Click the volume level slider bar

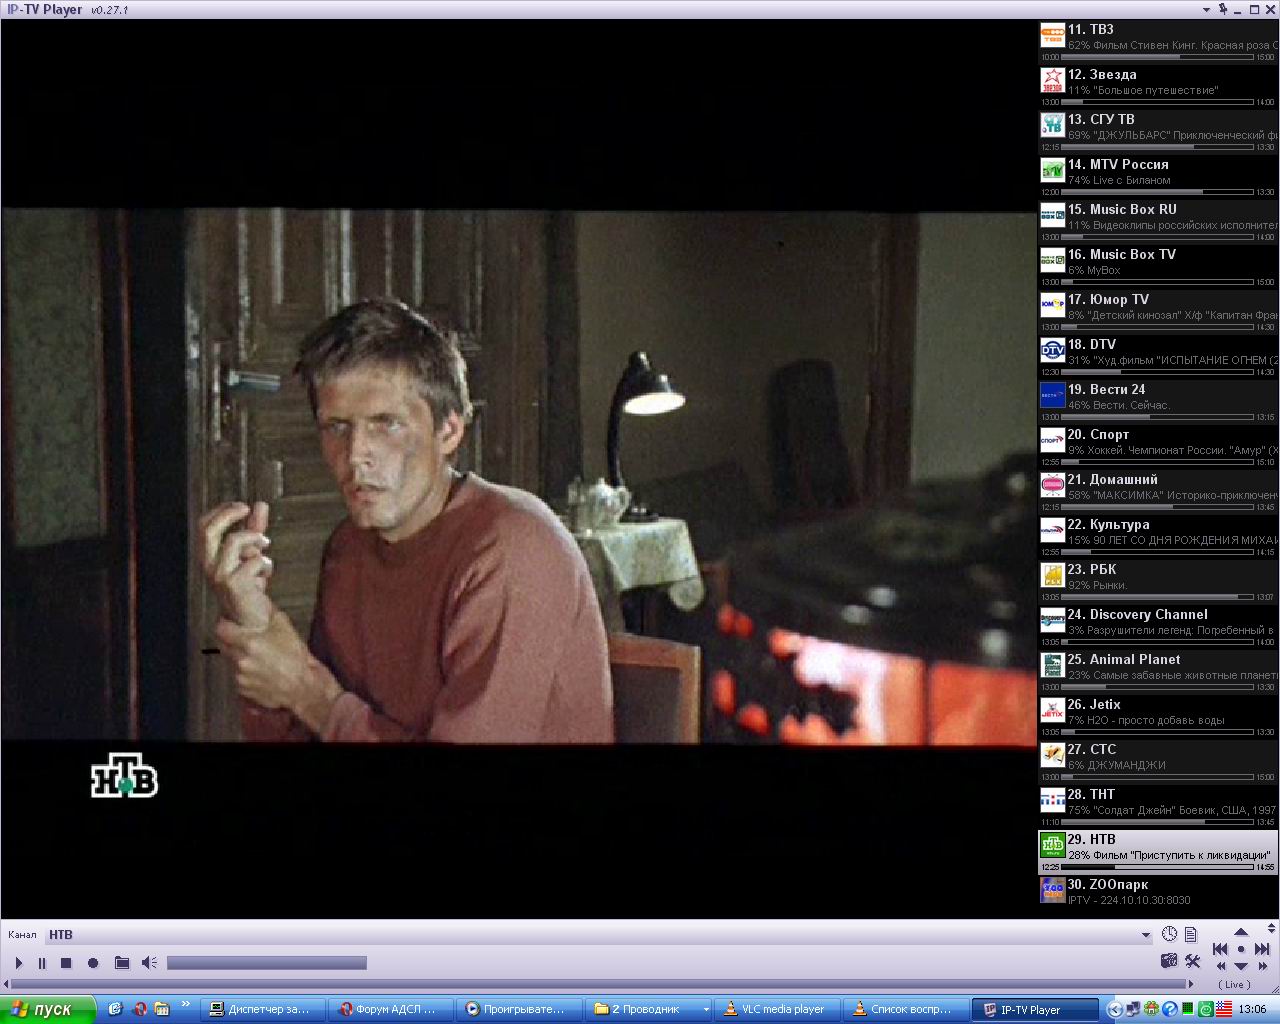point(266,963)
